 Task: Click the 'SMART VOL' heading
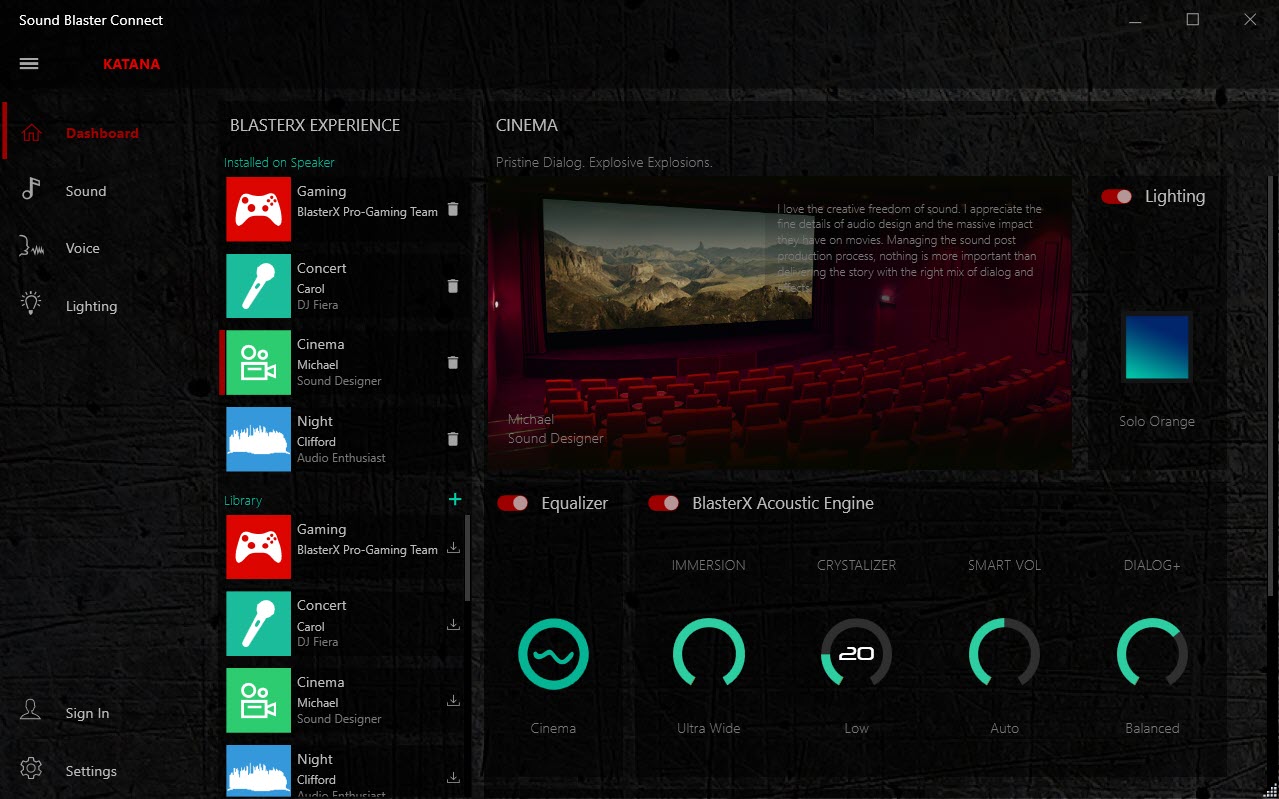[x=1005, y=565]
